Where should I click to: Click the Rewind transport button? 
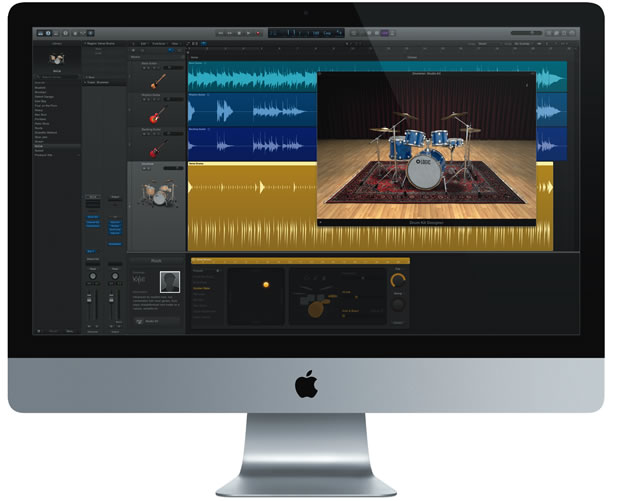(221, 34)
